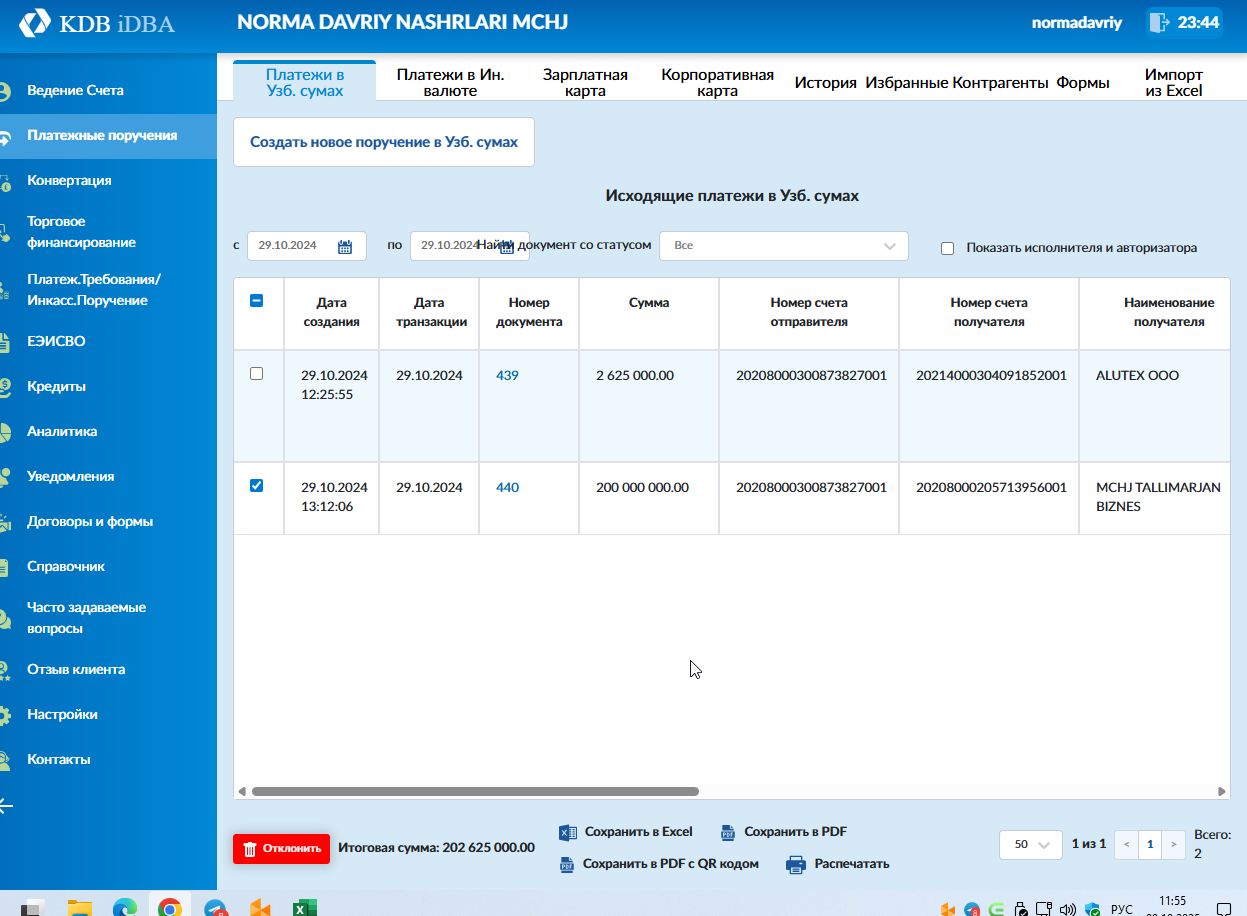Click the РУС language indicator in tray
1247x916 pixels.
1122,909
